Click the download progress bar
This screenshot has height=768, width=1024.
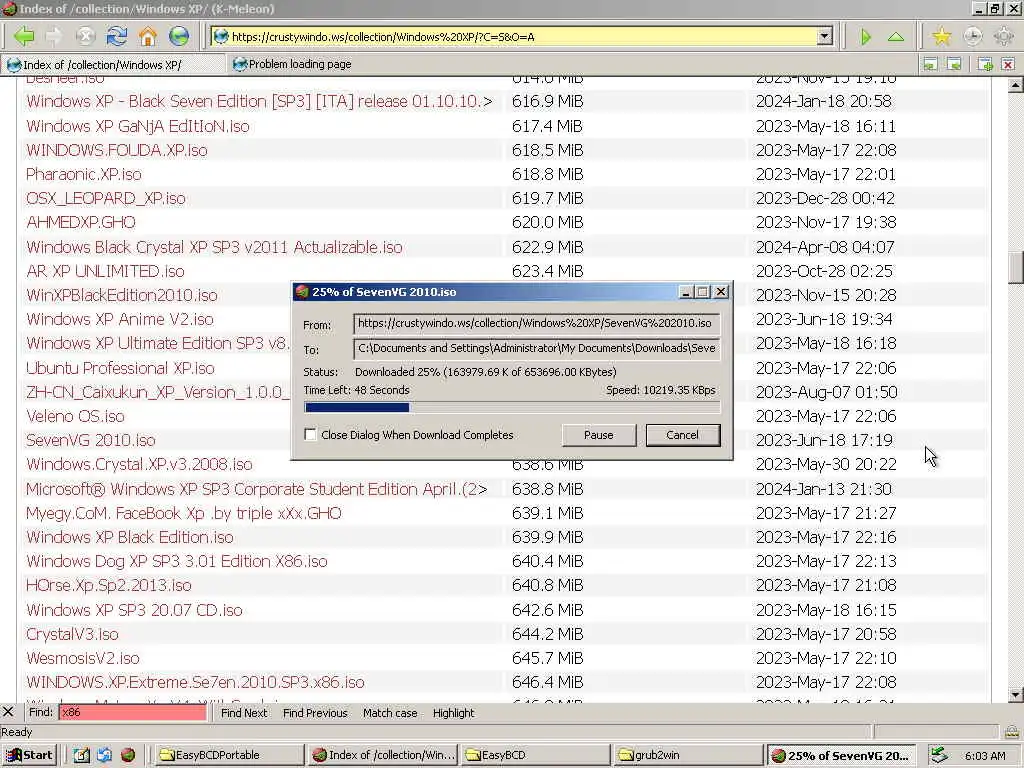point(512,408)
